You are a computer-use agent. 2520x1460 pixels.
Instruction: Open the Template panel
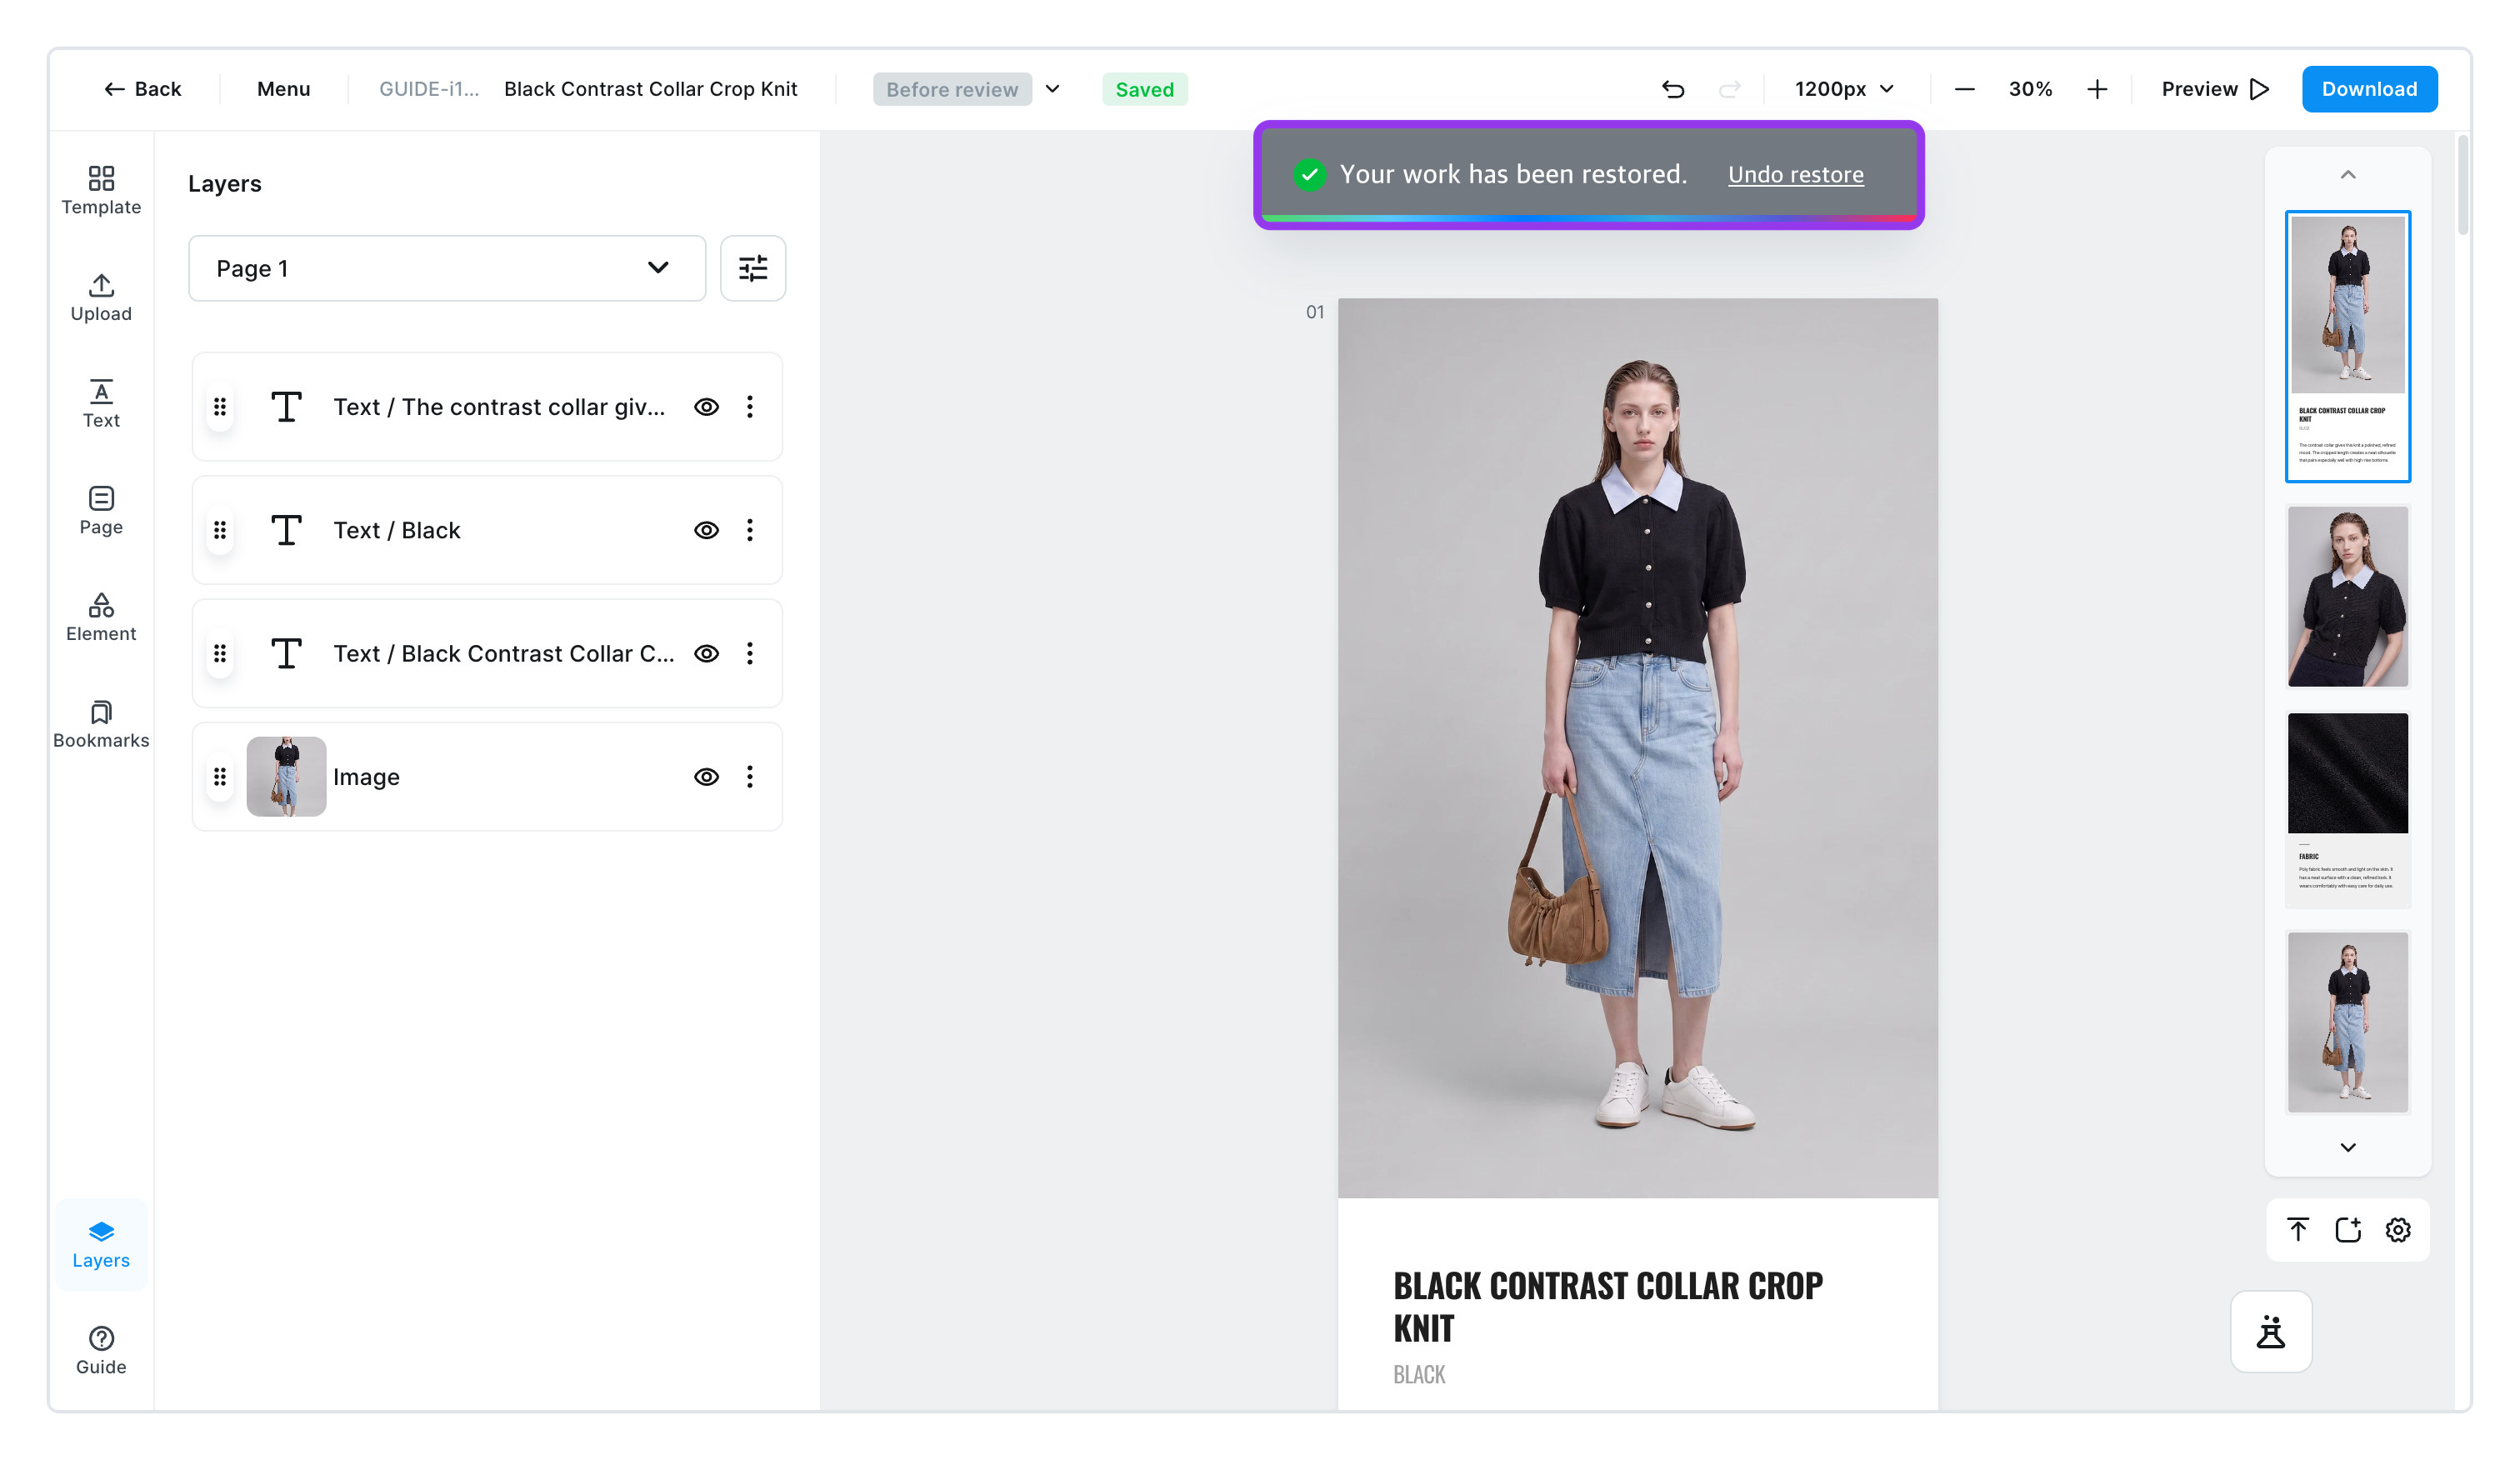click(x=101, y=190)
